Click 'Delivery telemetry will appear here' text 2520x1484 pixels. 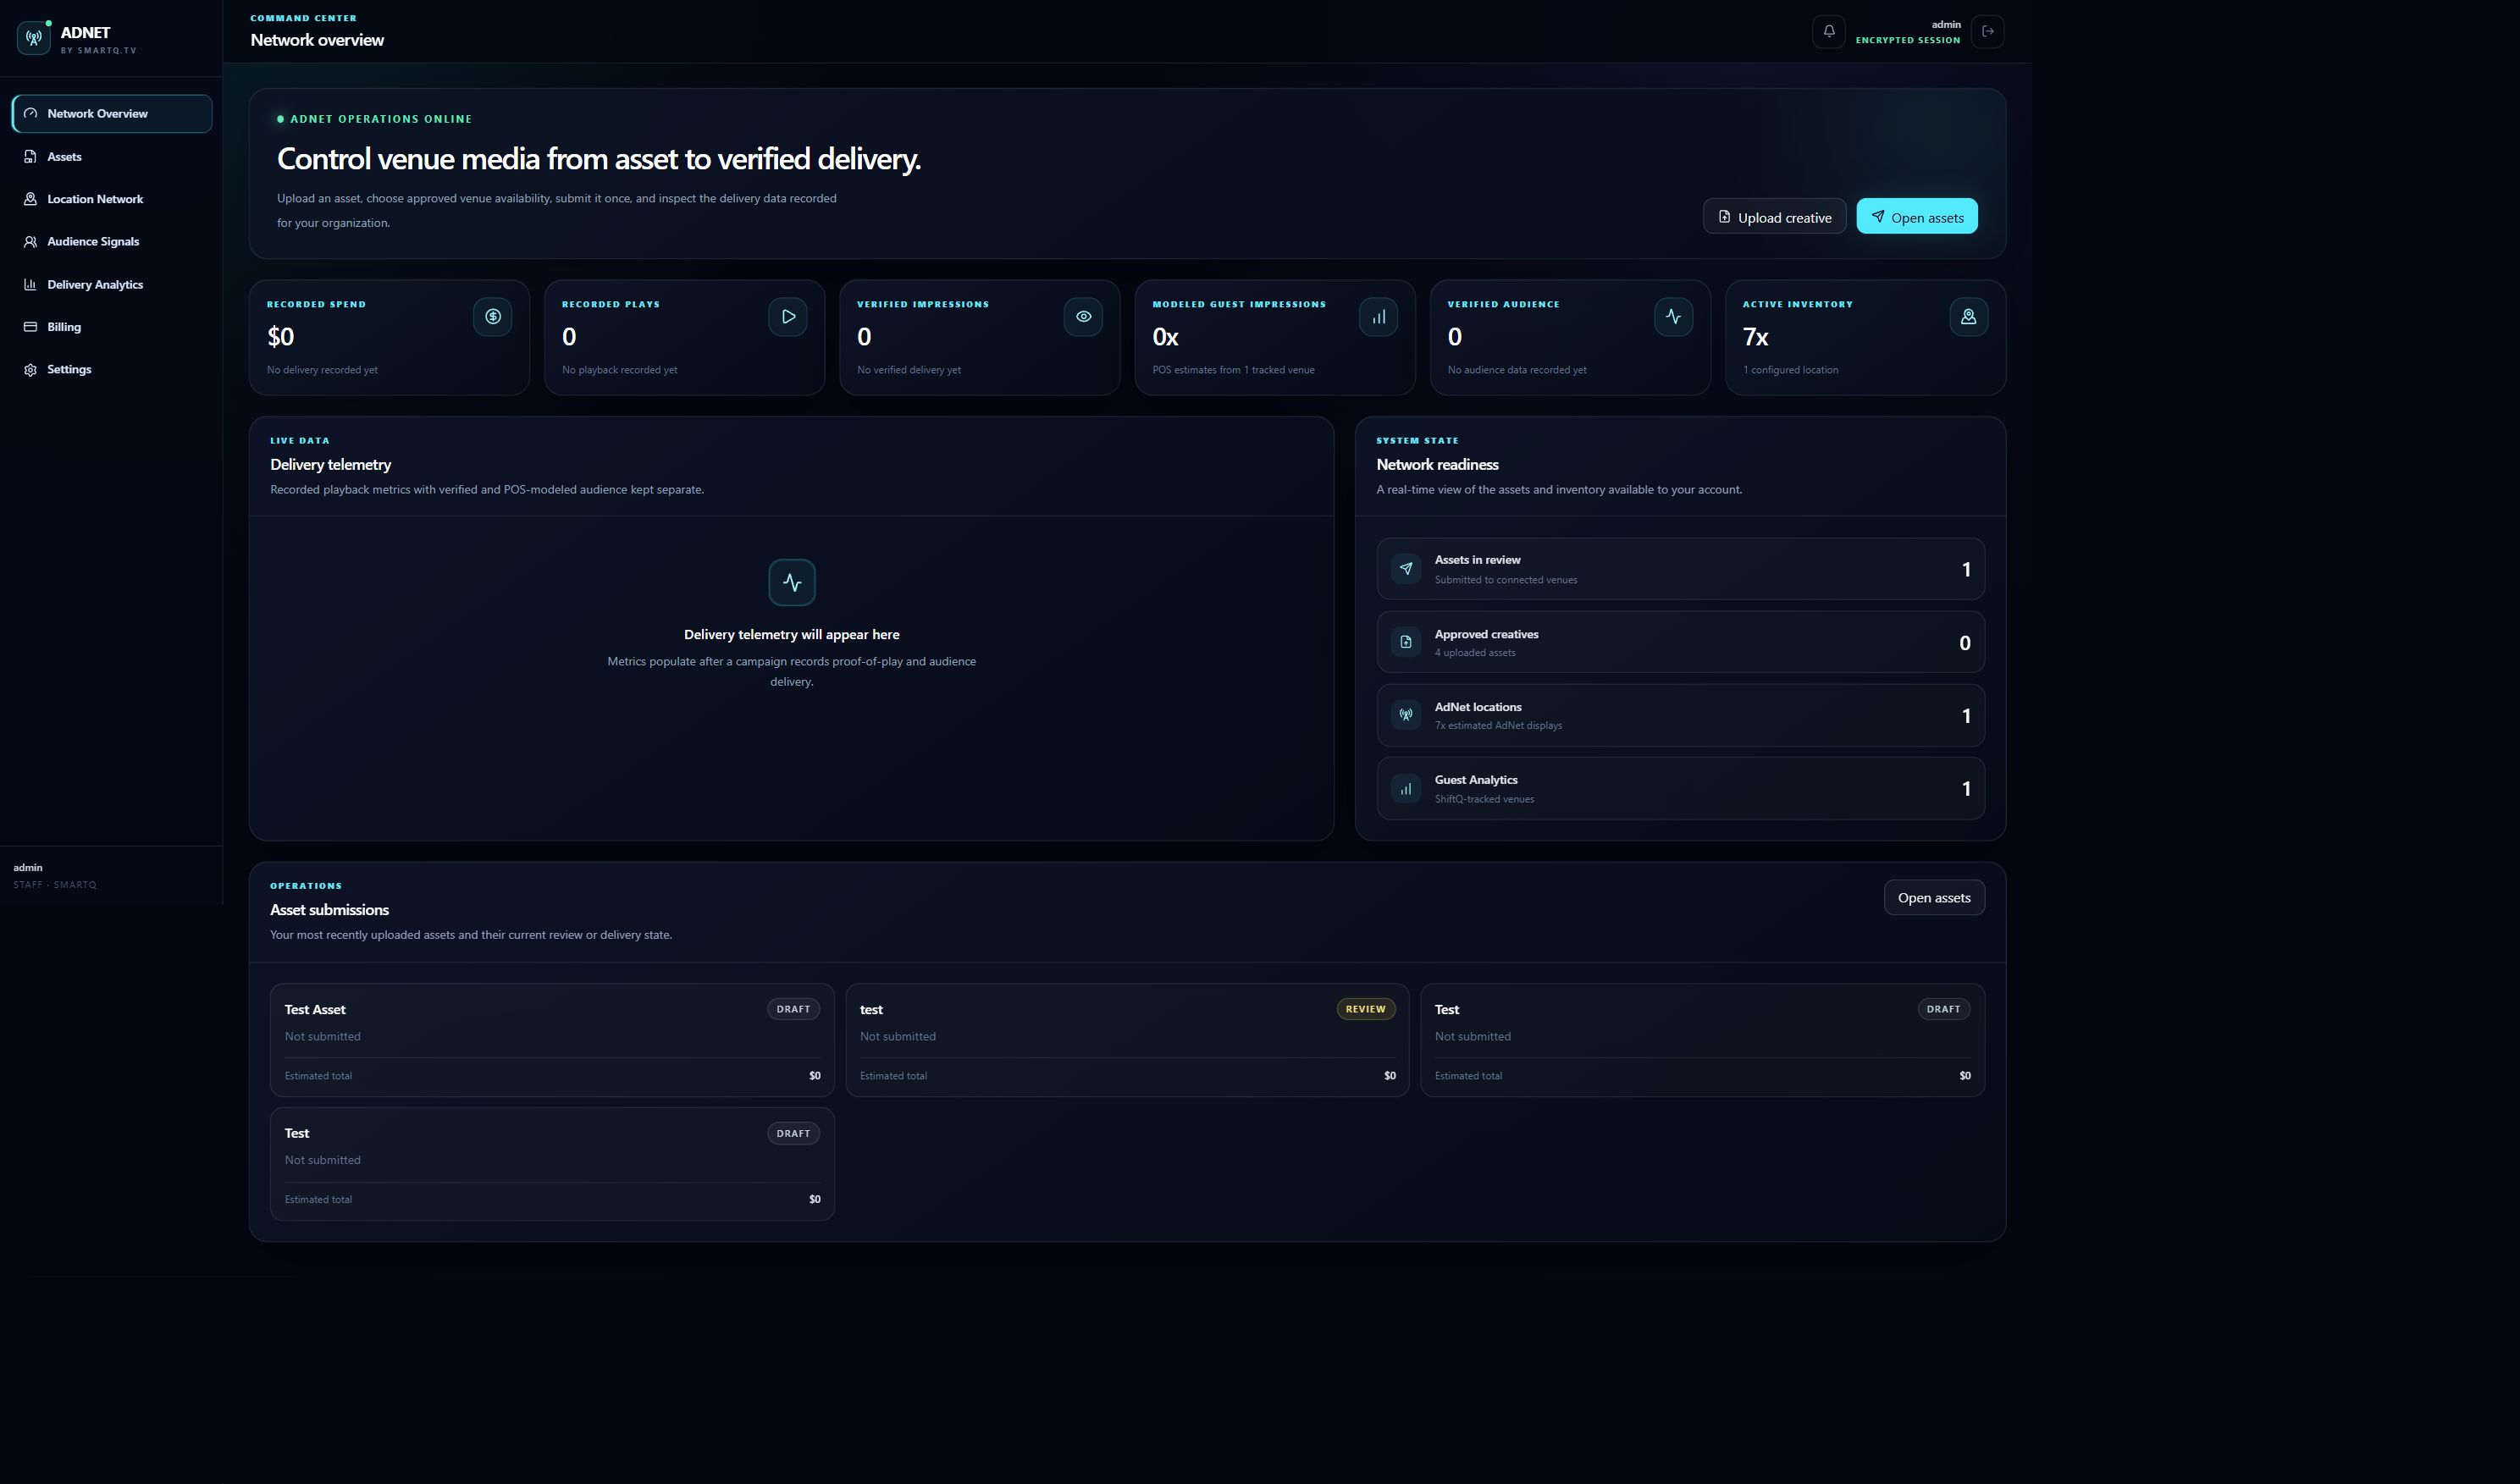click(x=792, y=635)
